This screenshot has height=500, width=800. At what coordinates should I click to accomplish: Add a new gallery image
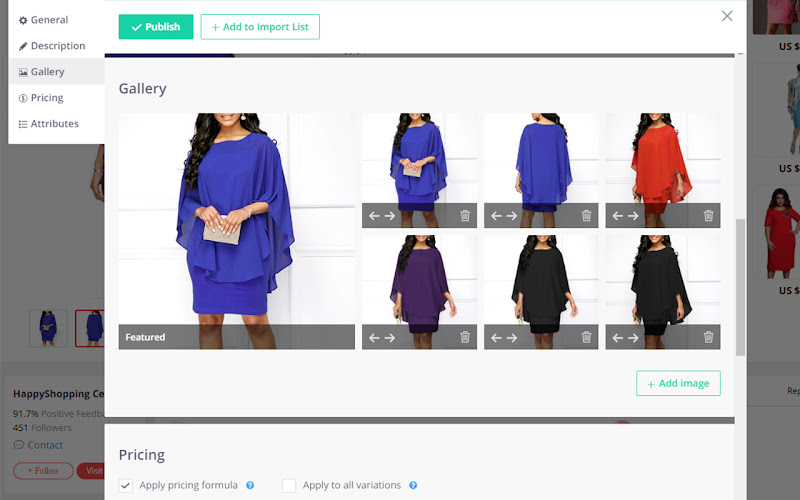coord(678,383)
